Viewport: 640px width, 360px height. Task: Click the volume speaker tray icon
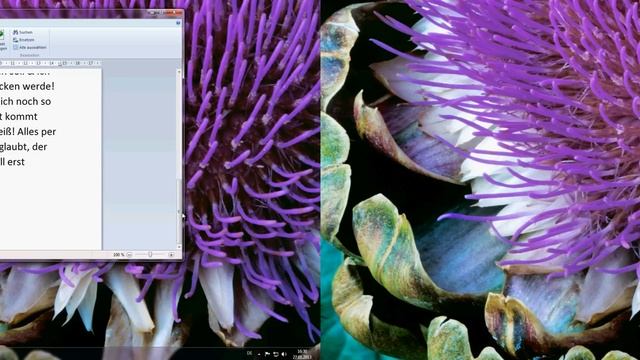[x=284, y=354]
